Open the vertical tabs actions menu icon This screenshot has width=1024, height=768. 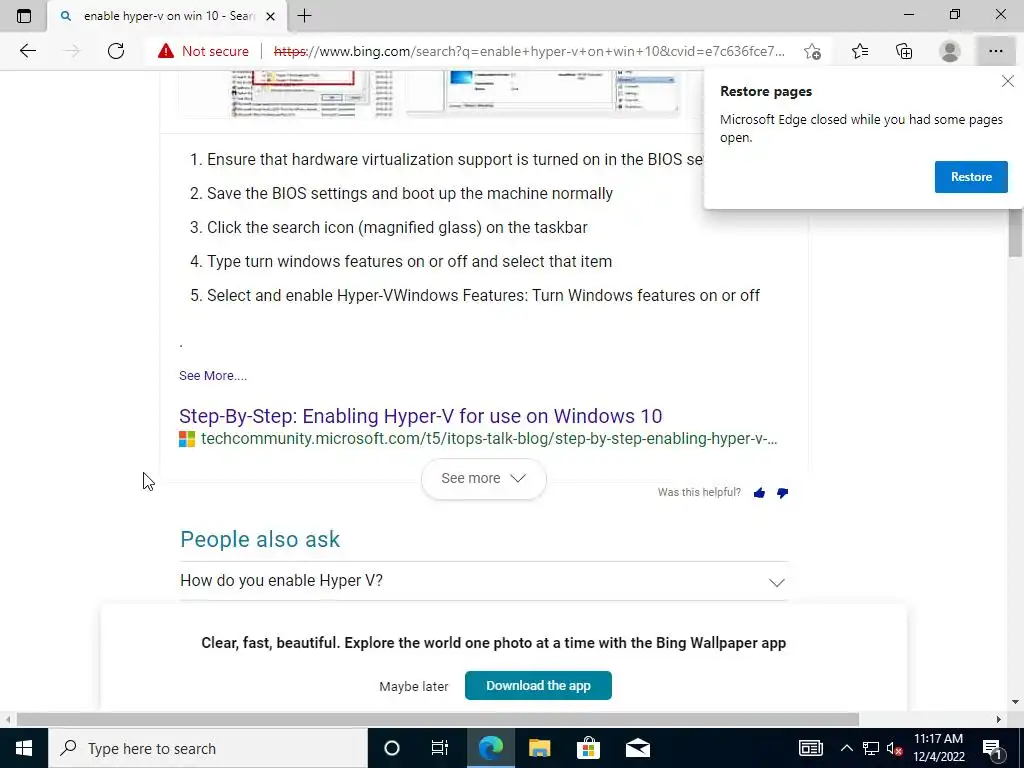point(24,16)
